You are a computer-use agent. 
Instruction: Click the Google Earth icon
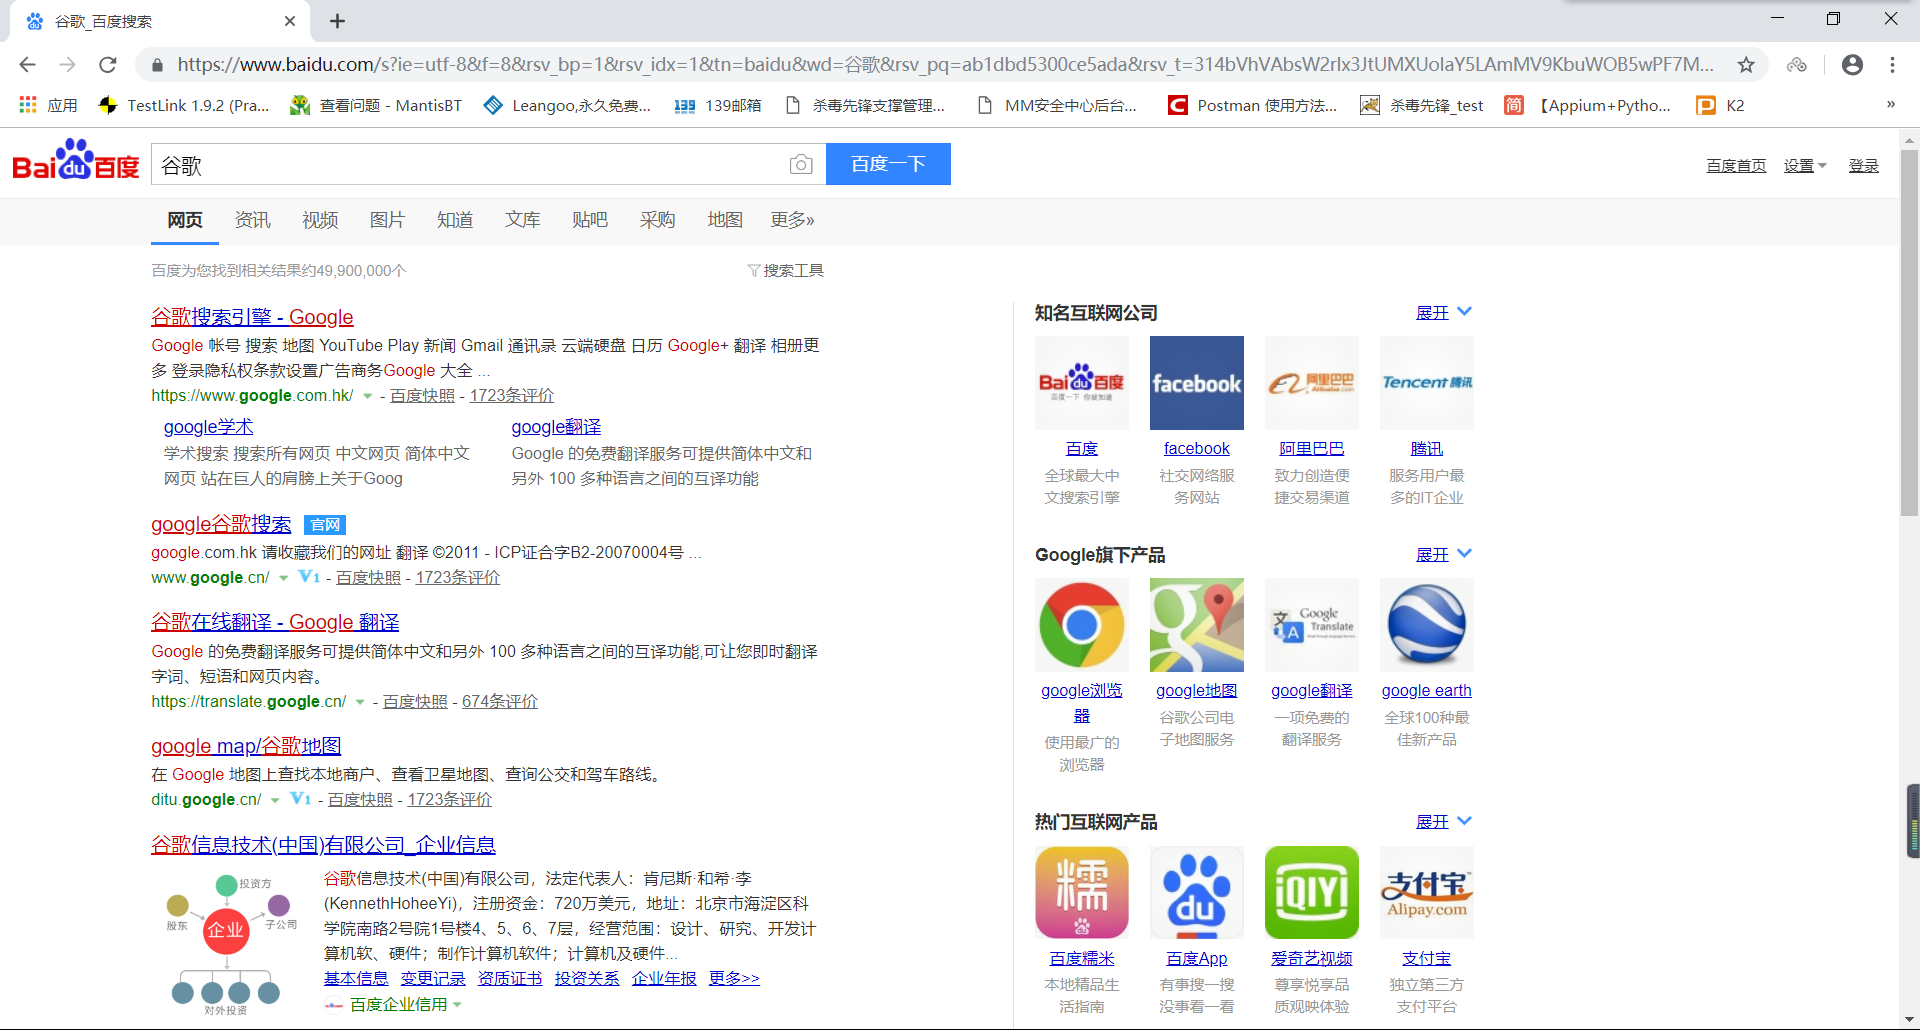click(1427, 625)
